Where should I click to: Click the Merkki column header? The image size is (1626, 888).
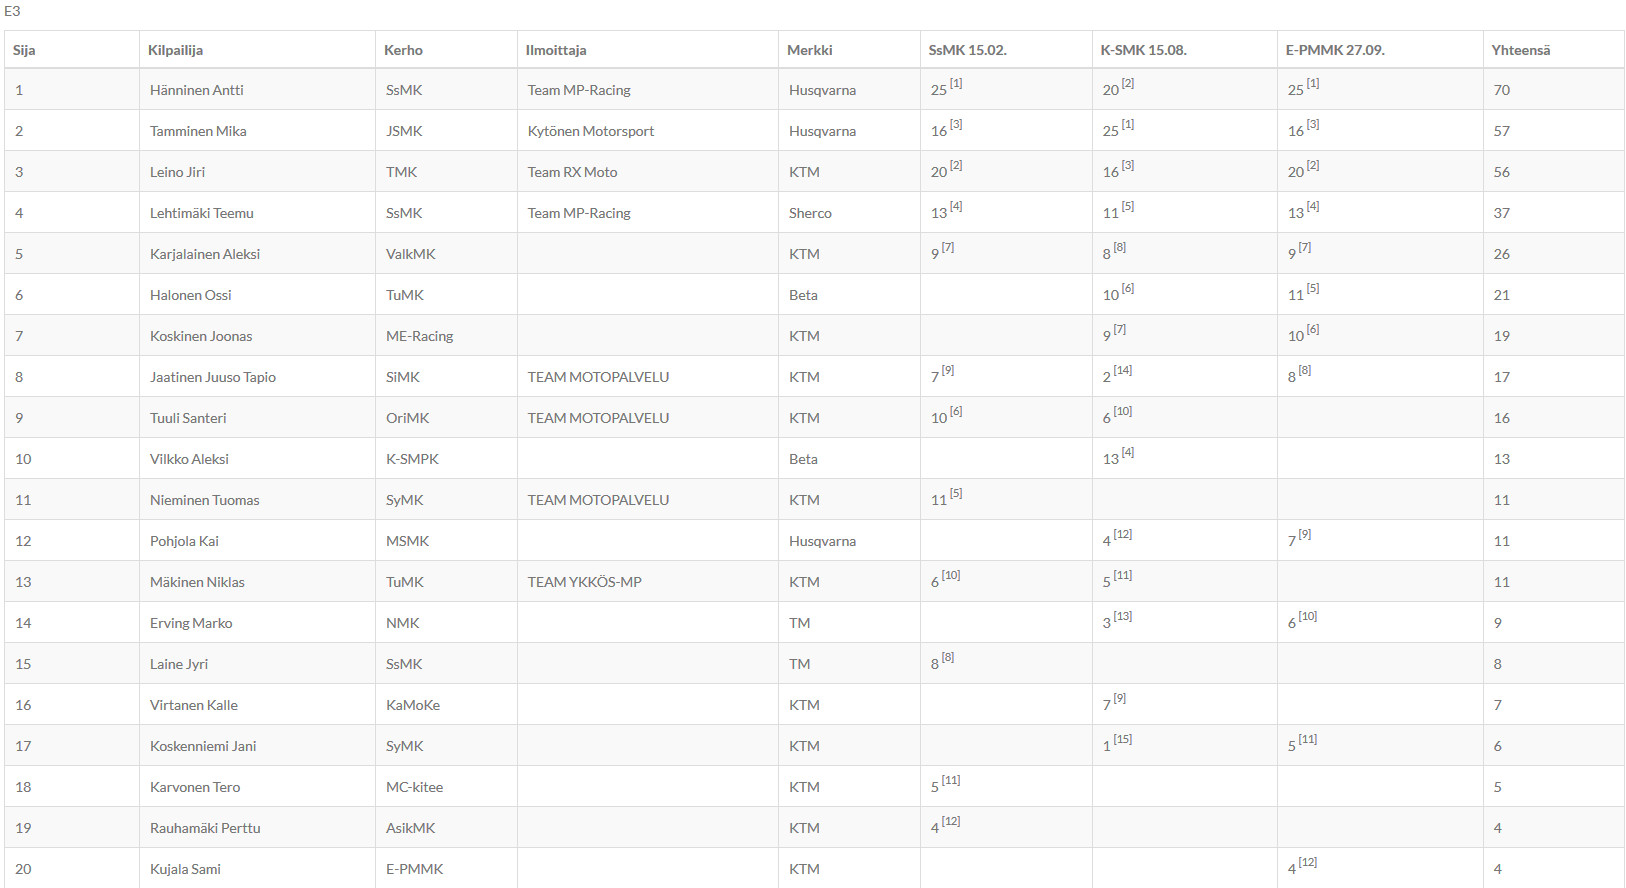click(809, 50)
